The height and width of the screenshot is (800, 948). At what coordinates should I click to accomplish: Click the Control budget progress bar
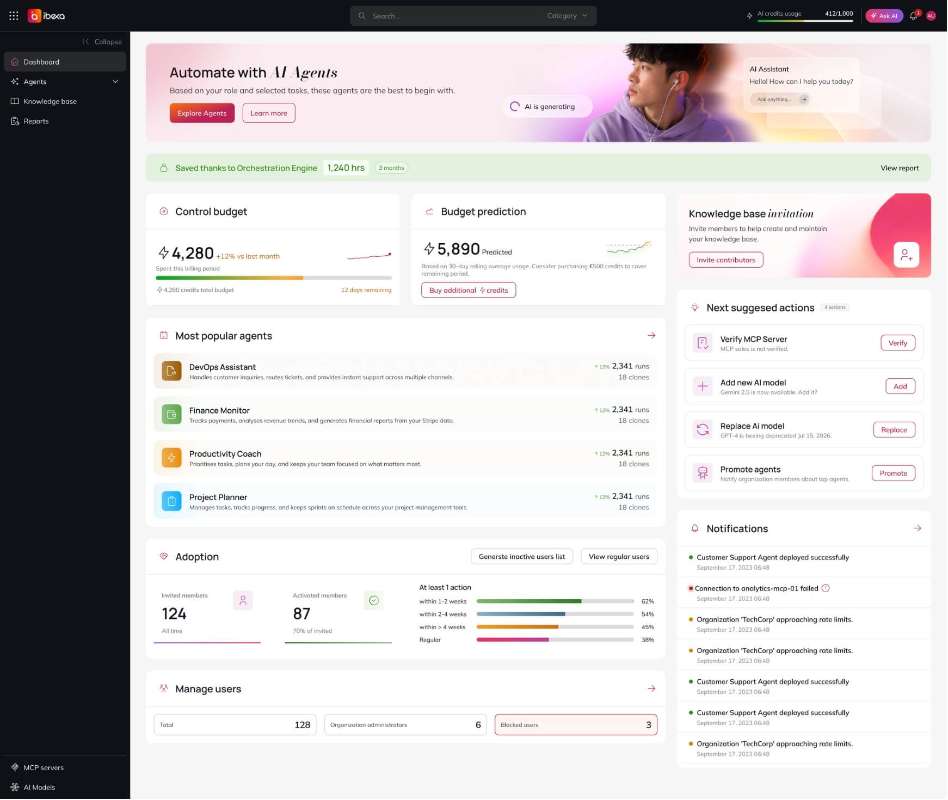click(x=274, y=278)
